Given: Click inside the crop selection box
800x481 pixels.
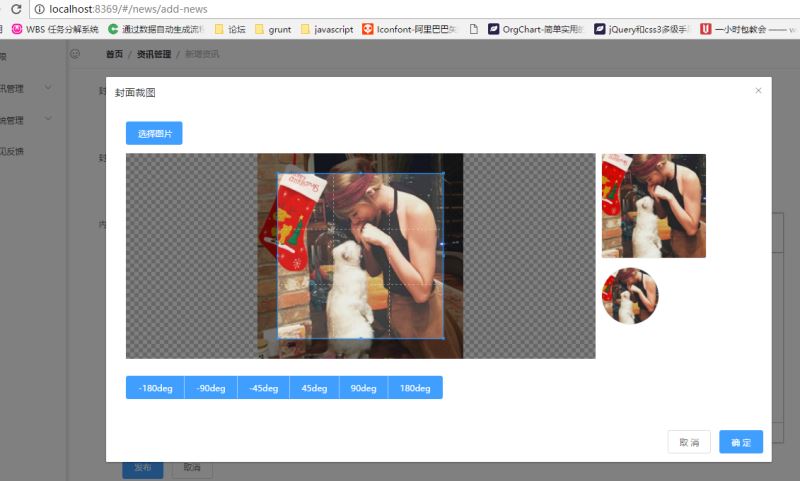Looking at the screenshot, I should (360, 256).
